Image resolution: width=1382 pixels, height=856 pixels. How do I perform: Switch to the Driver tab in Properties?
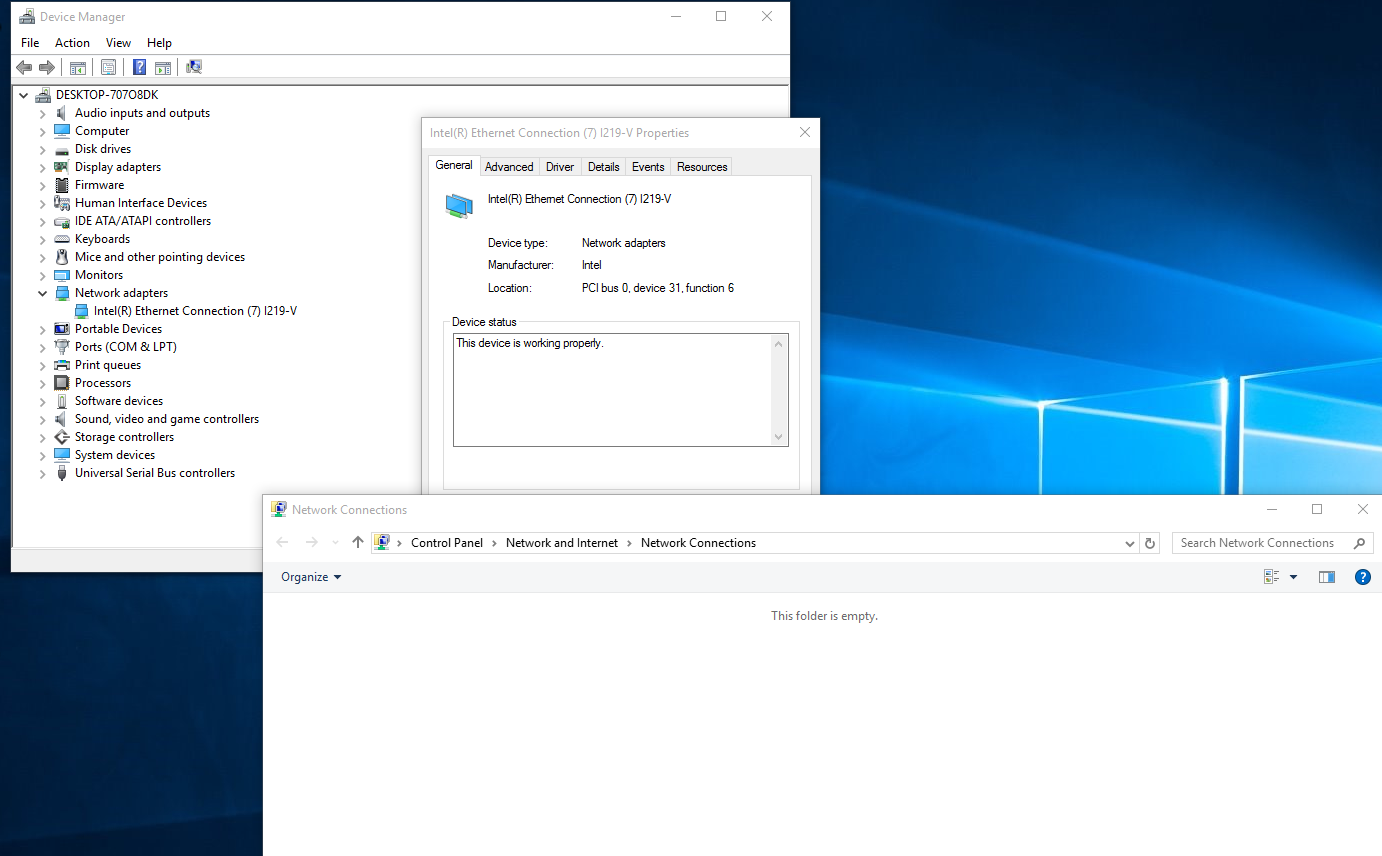tap(560, 167)
